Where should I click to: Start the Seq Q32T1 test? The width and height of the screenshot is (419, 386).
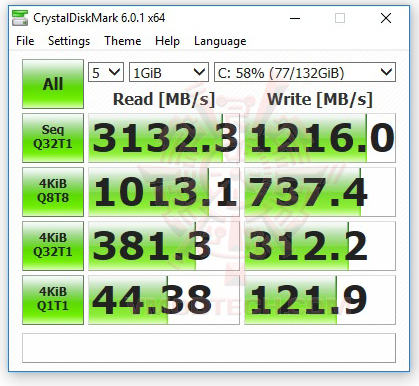click(53, 138)
